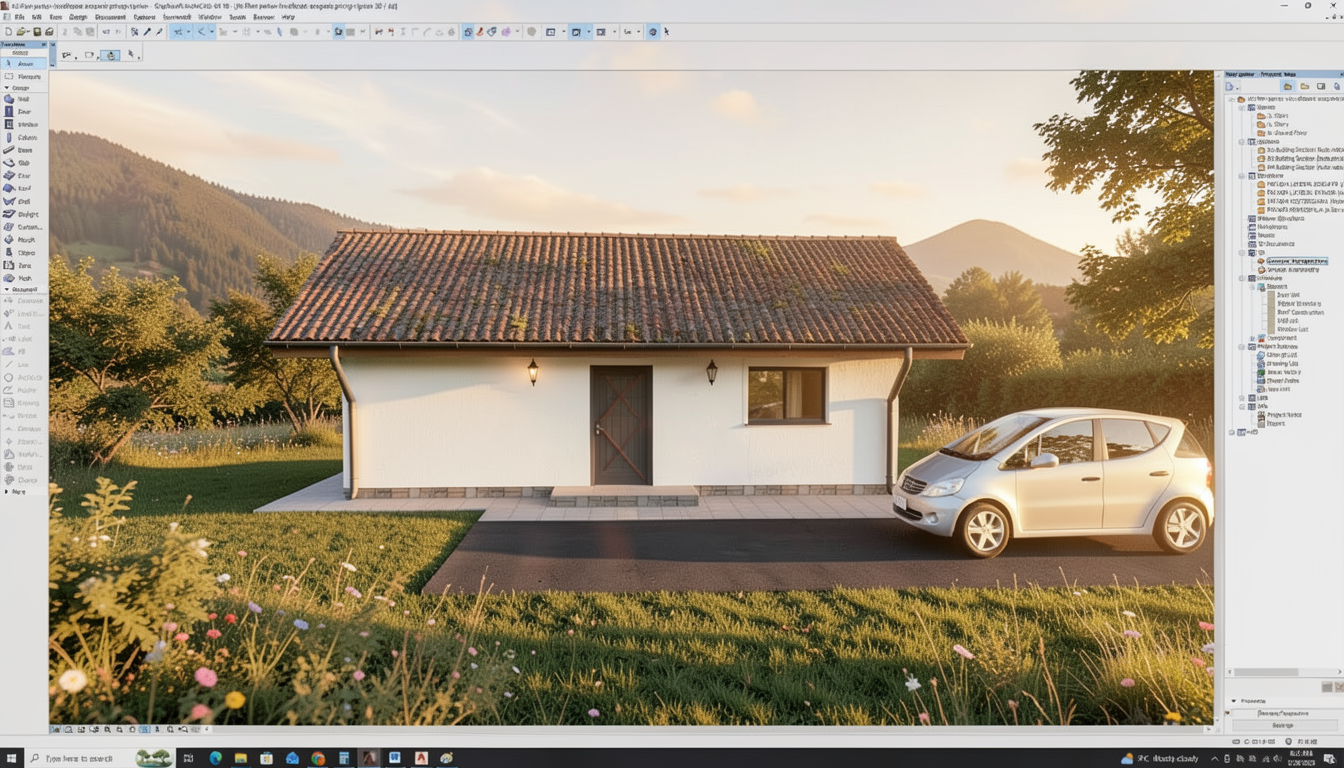The height and width of the screenshot is (768, 1344).
Task: Expand the Properties section below the Navigator
Action: point(1234,701)
